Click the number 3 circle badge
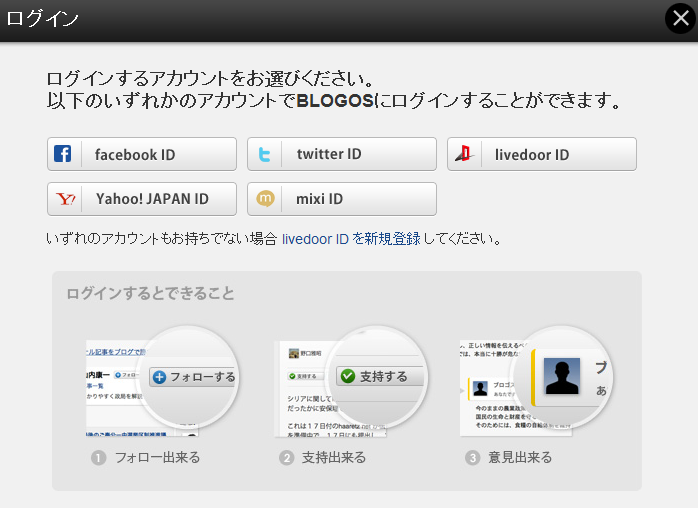The width and height of the screenshot is (698, 508). pos(473,458)
